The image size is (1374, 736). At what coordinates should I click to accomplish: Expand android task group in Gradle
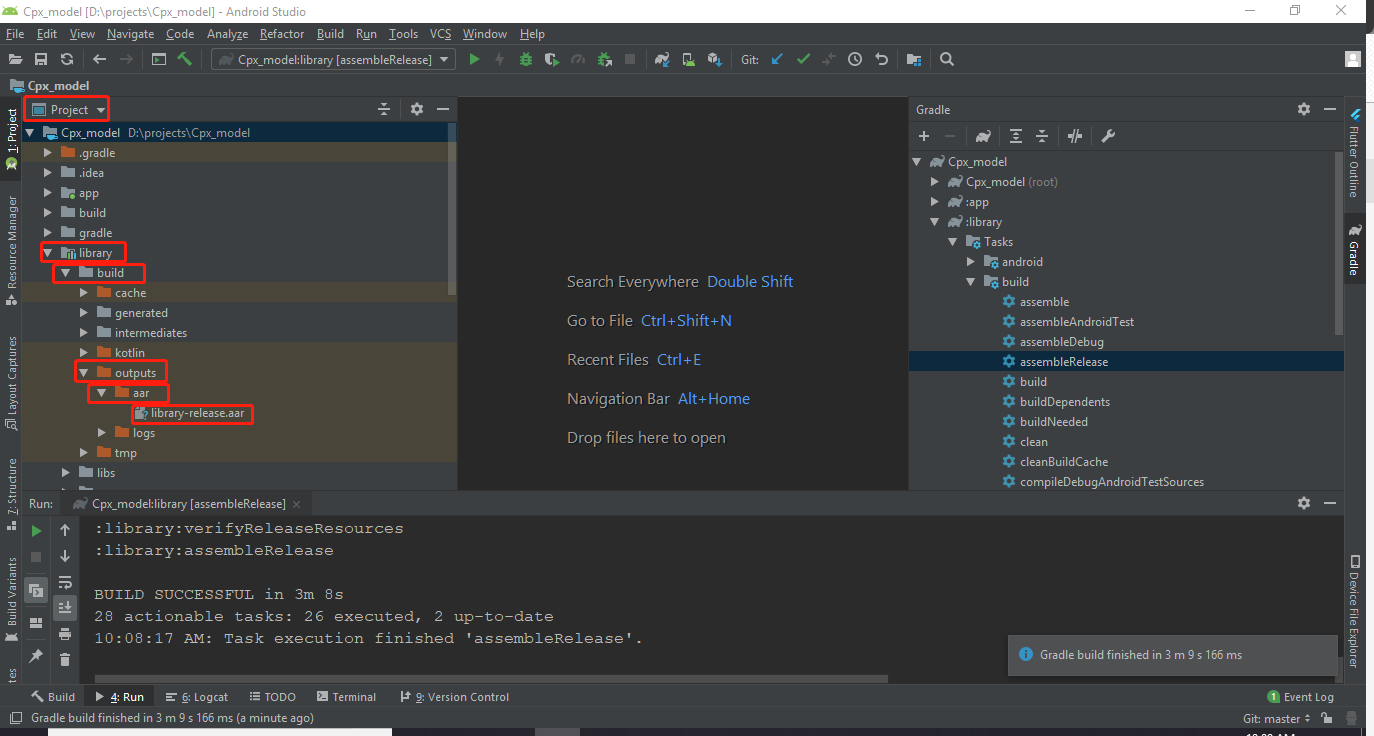pyautogui.click(x=971, y=262)
